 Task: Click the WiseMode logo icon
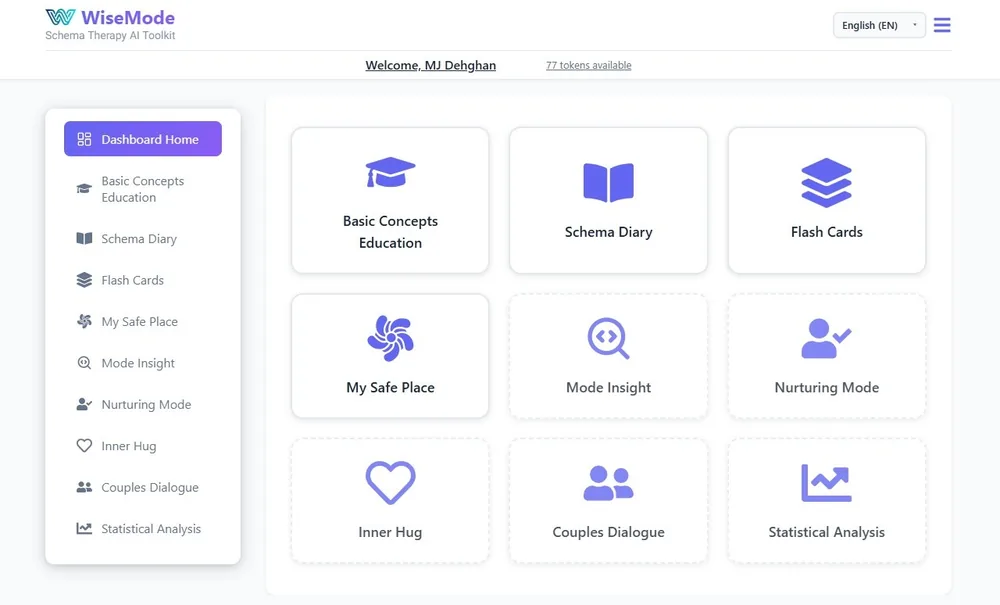pyautogui.click(x=61, y=17)
